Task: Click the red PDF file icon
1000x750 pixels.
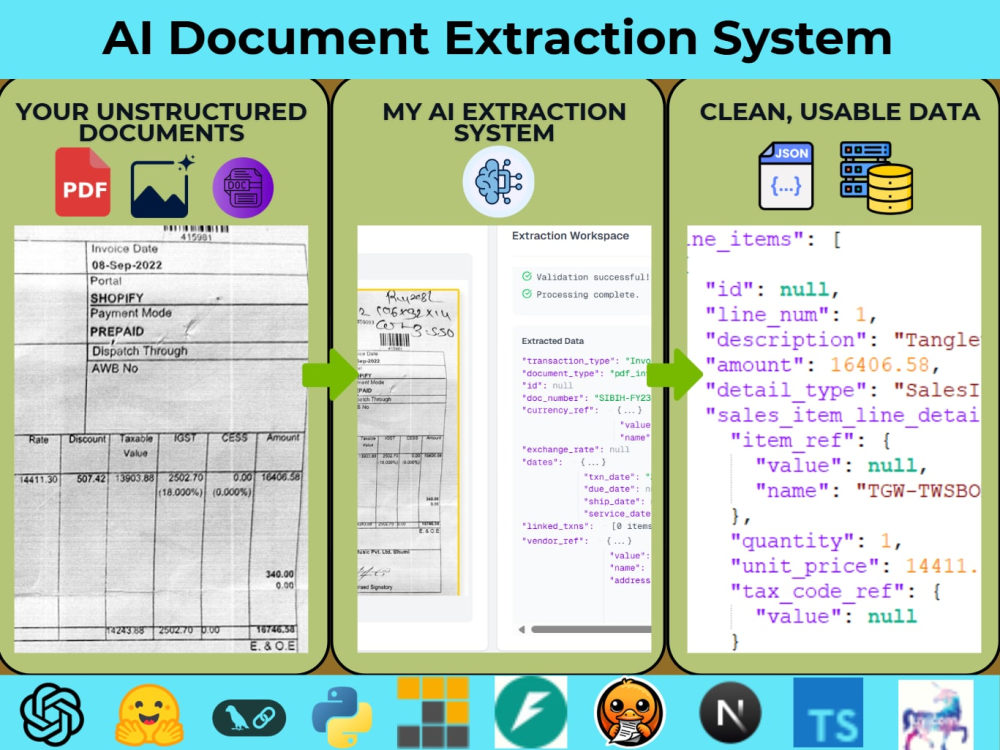Action: (x=82, y=182)
